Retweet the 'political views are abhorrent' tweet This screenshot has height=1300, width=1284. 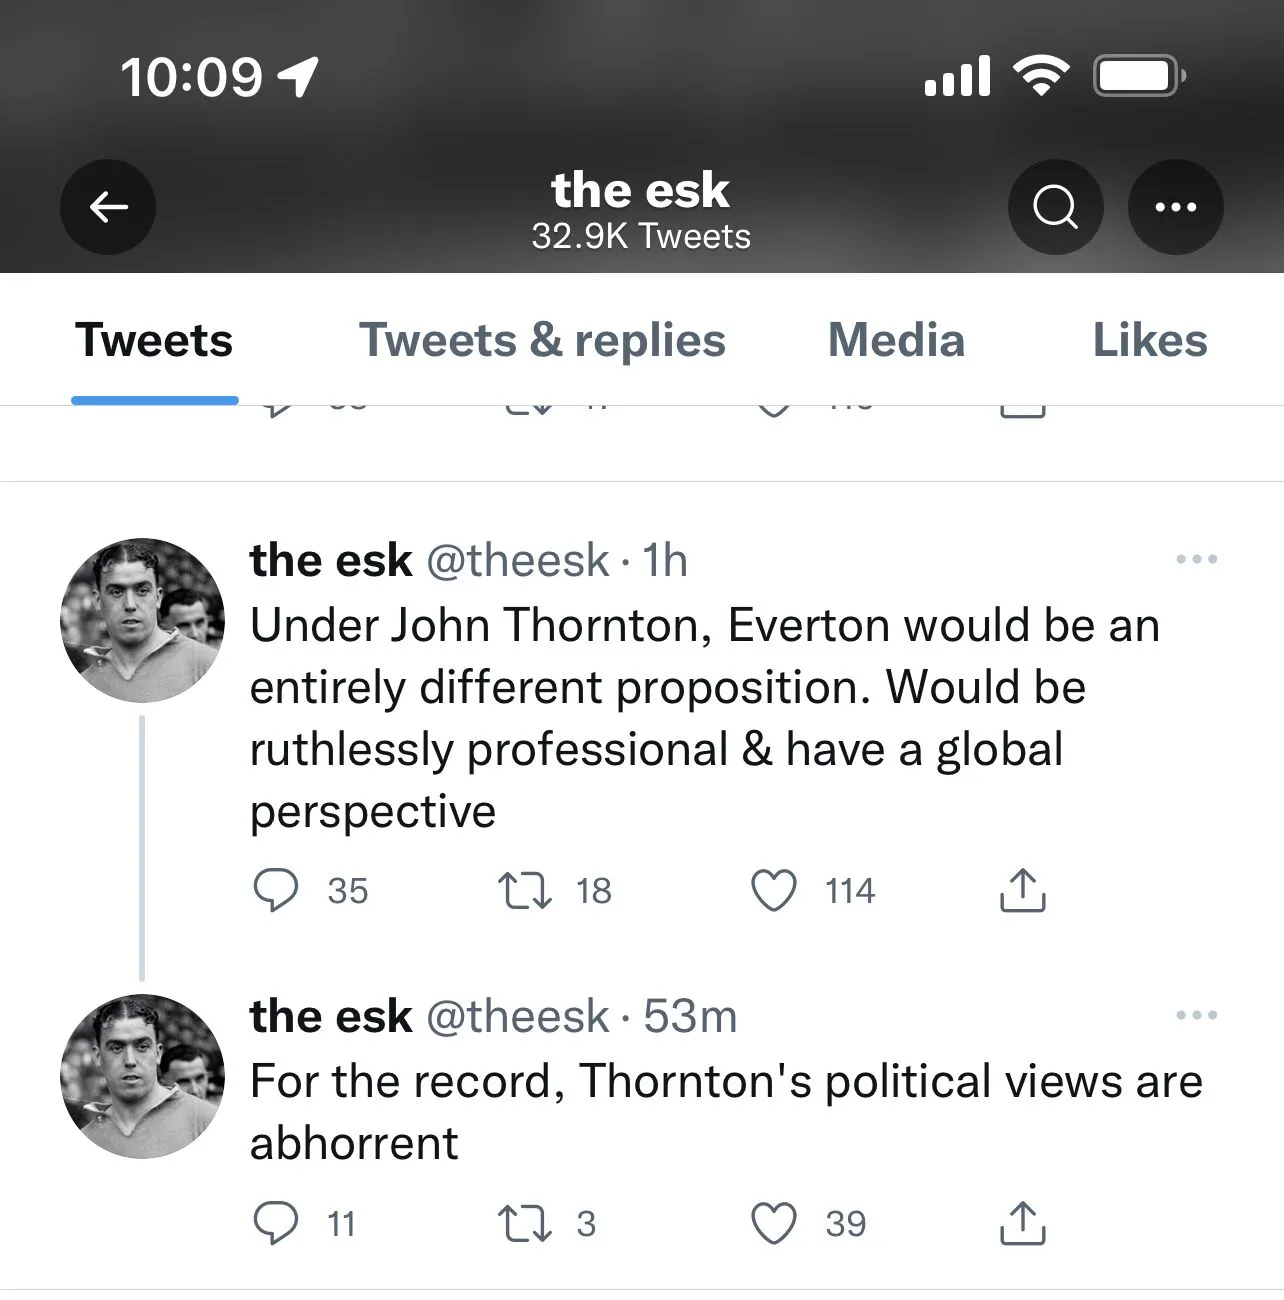(524, 1223)
